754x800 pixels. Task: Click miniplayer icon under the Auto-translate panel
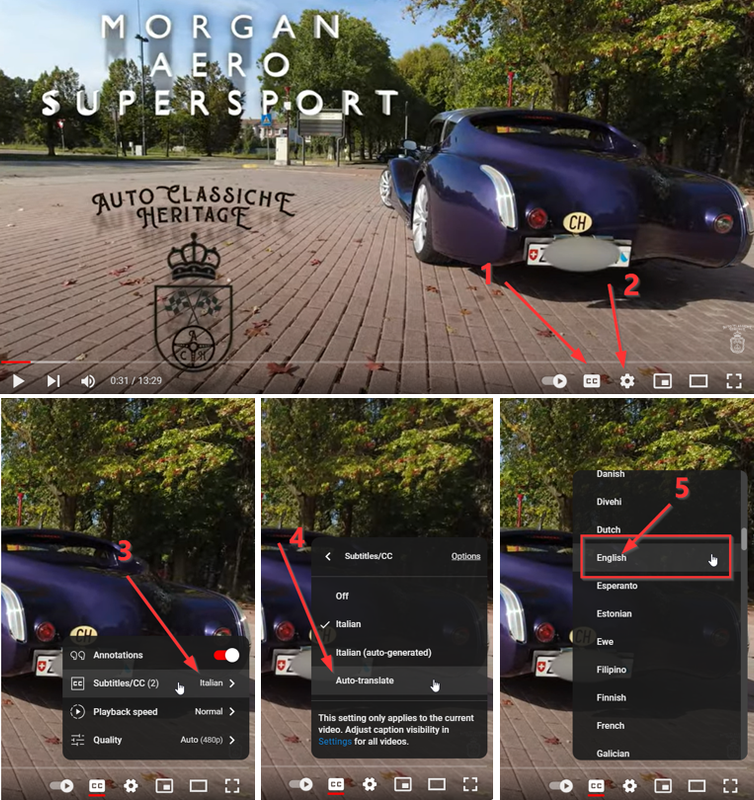click(x=403, y=784)
